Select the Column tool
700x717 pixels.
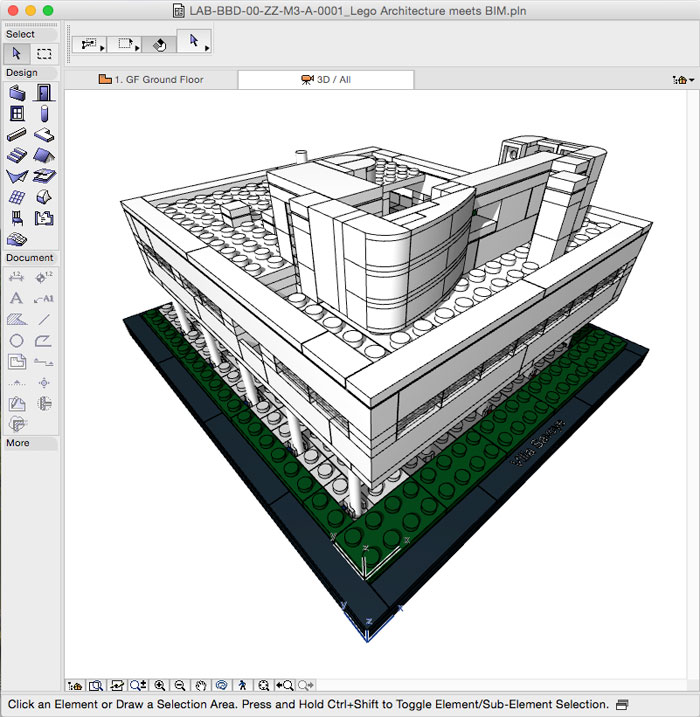(44, 114)
